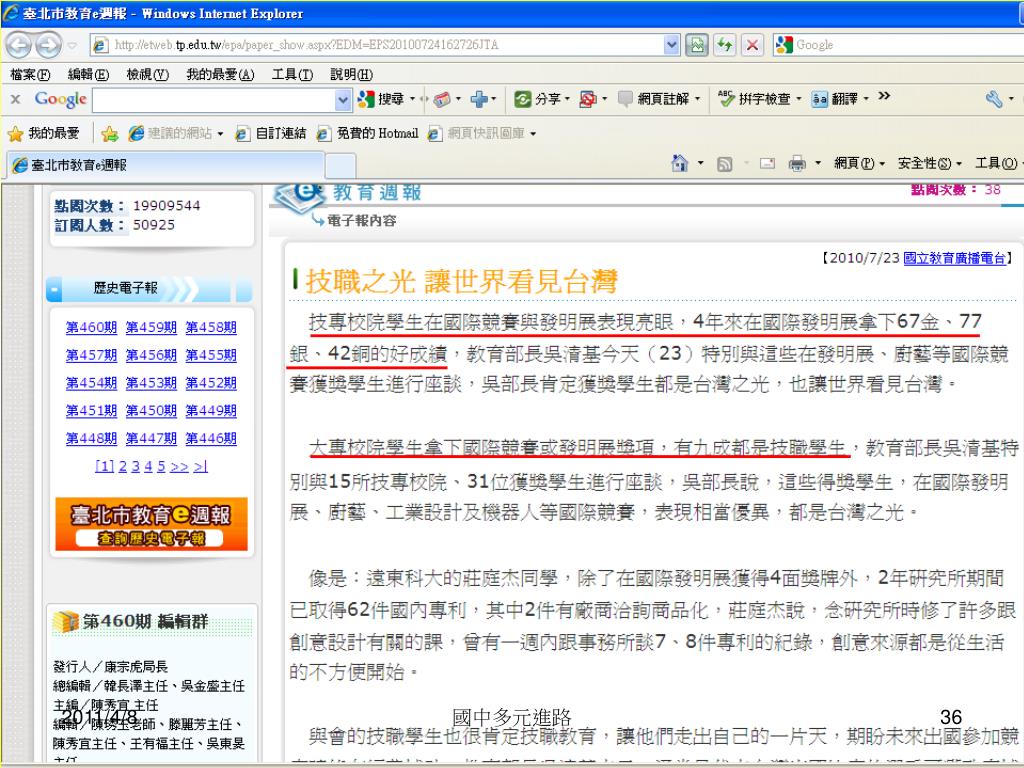The width and height of the screenshot is (1024, 768).
Task: Open the 國立教育廣播電台 source link
Action: [x=954, y=258]
